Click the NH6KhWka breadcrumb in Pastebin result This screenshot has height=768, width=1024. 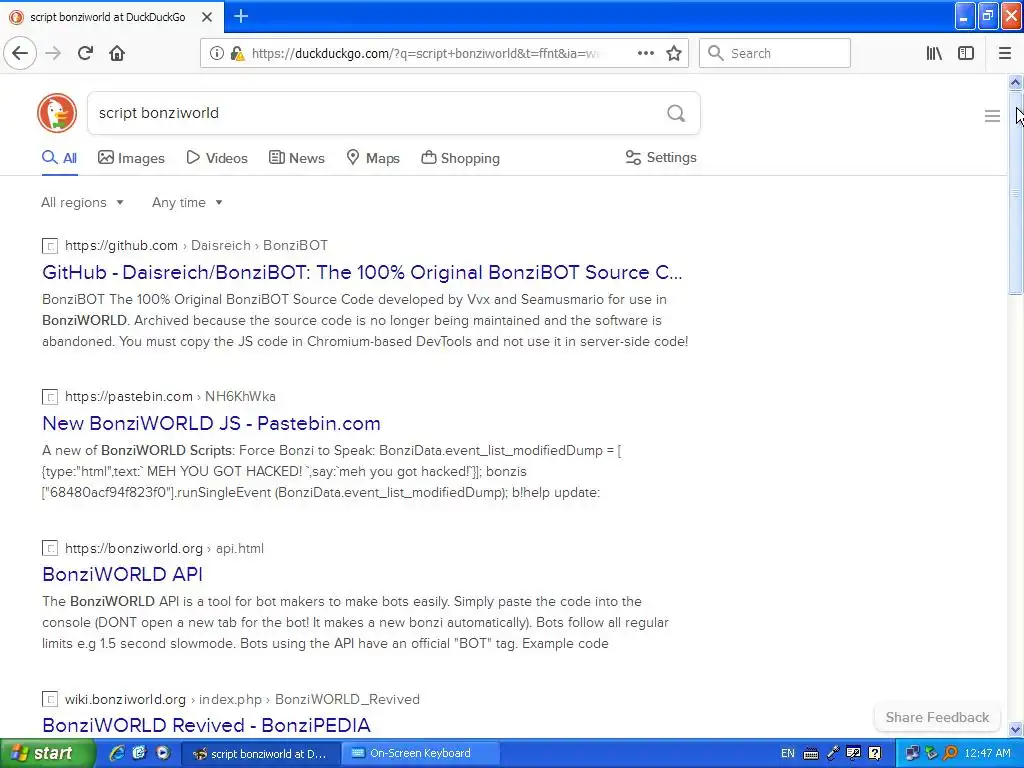coord(240,396)
